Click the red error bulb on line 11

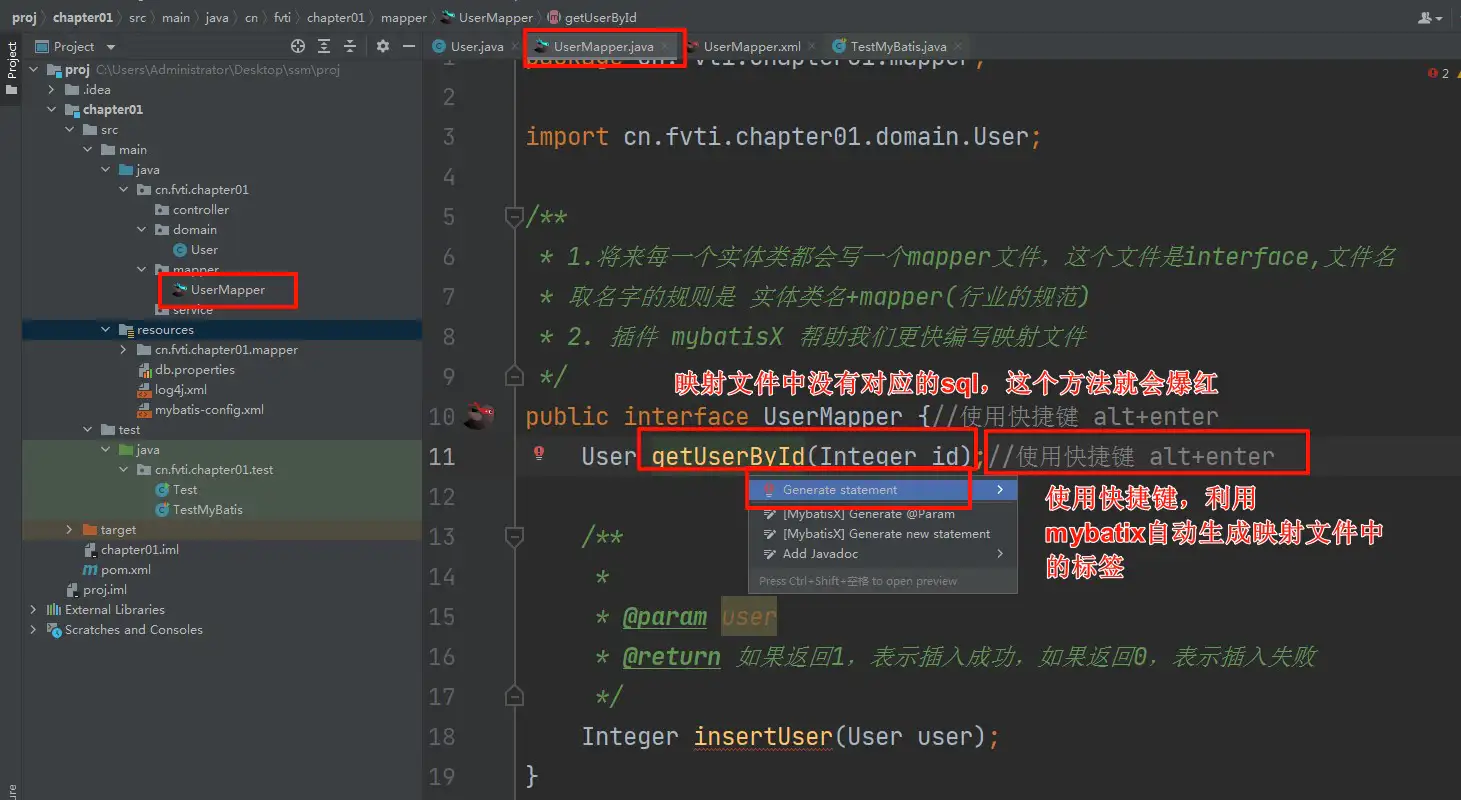pyautogui.click(x=539, y=453)
